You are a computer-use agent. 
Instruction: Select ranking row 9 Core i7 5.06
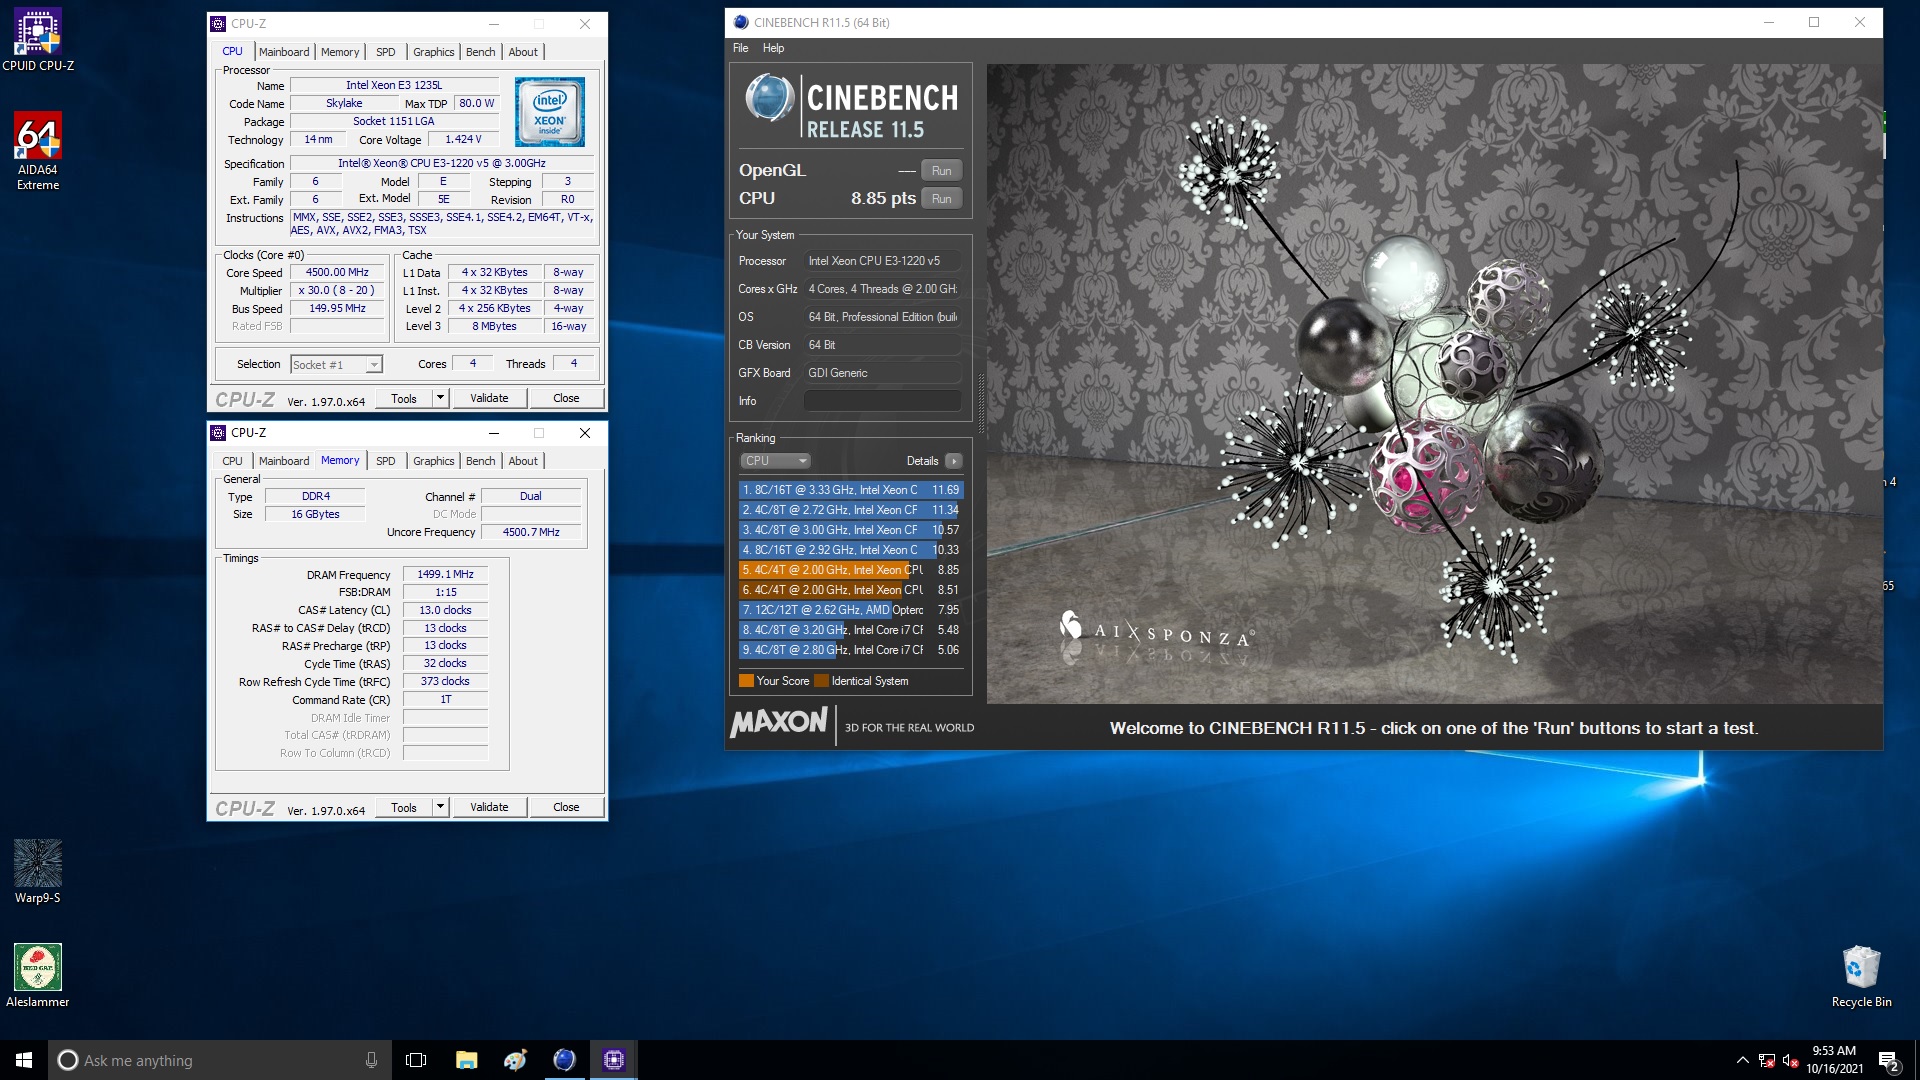(850, 650)
